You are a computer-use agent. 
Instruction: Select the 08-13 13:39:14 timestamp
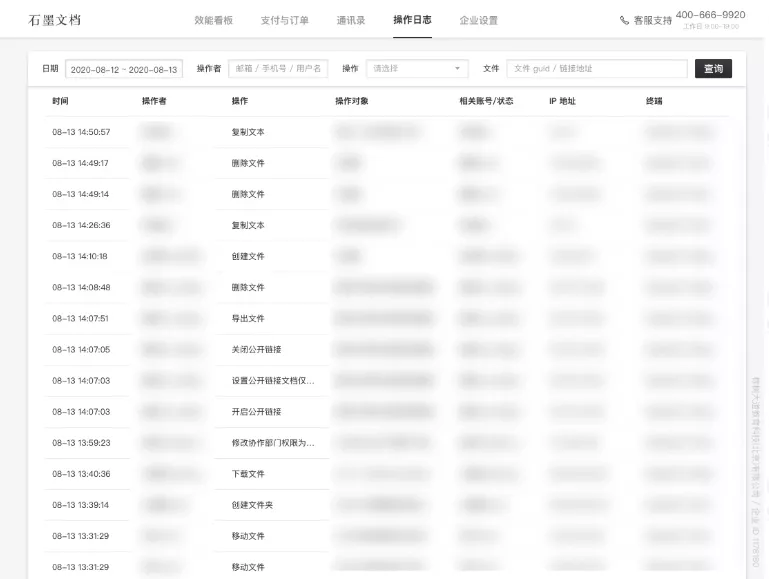click(x=80, y=505)
